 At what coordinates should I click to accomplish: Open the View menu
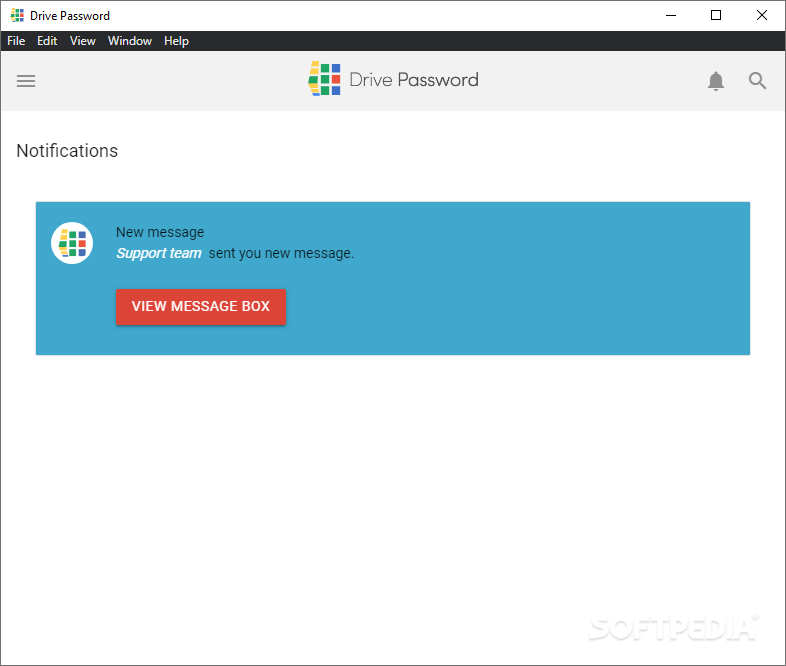click(x=83, y=41)
